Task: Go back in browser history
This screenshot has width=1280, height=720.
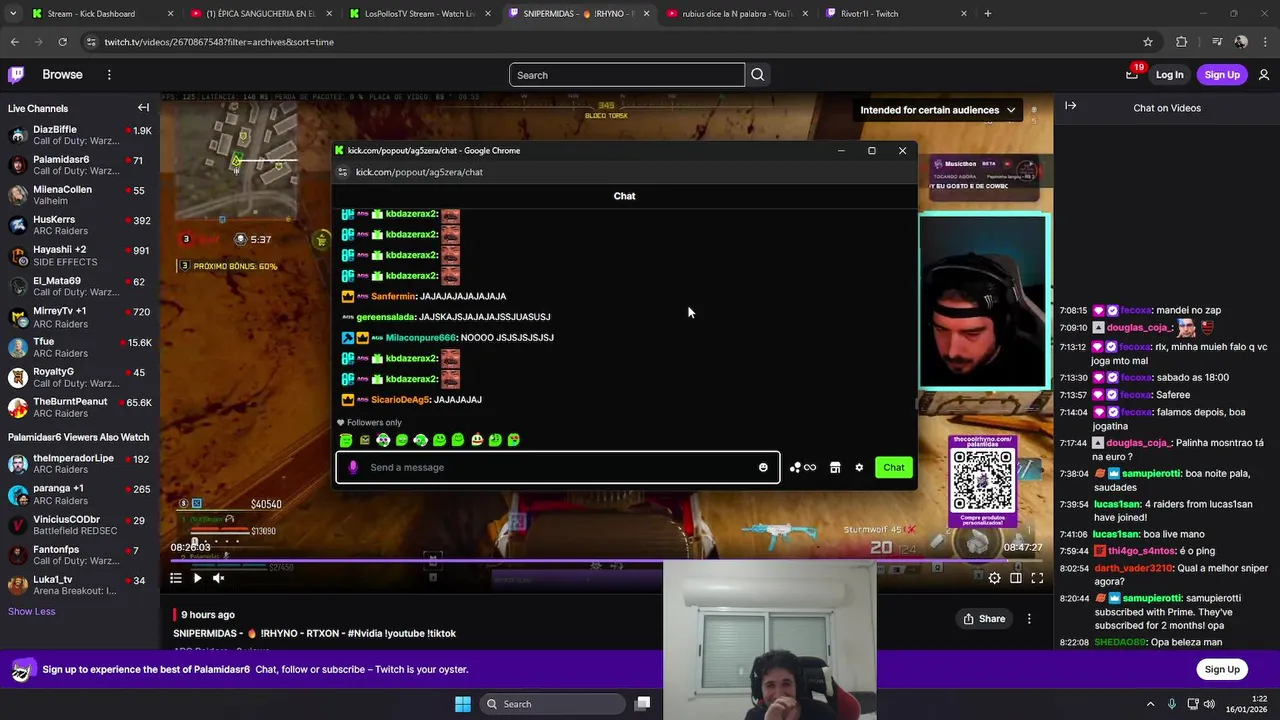Action: [15, 42]
